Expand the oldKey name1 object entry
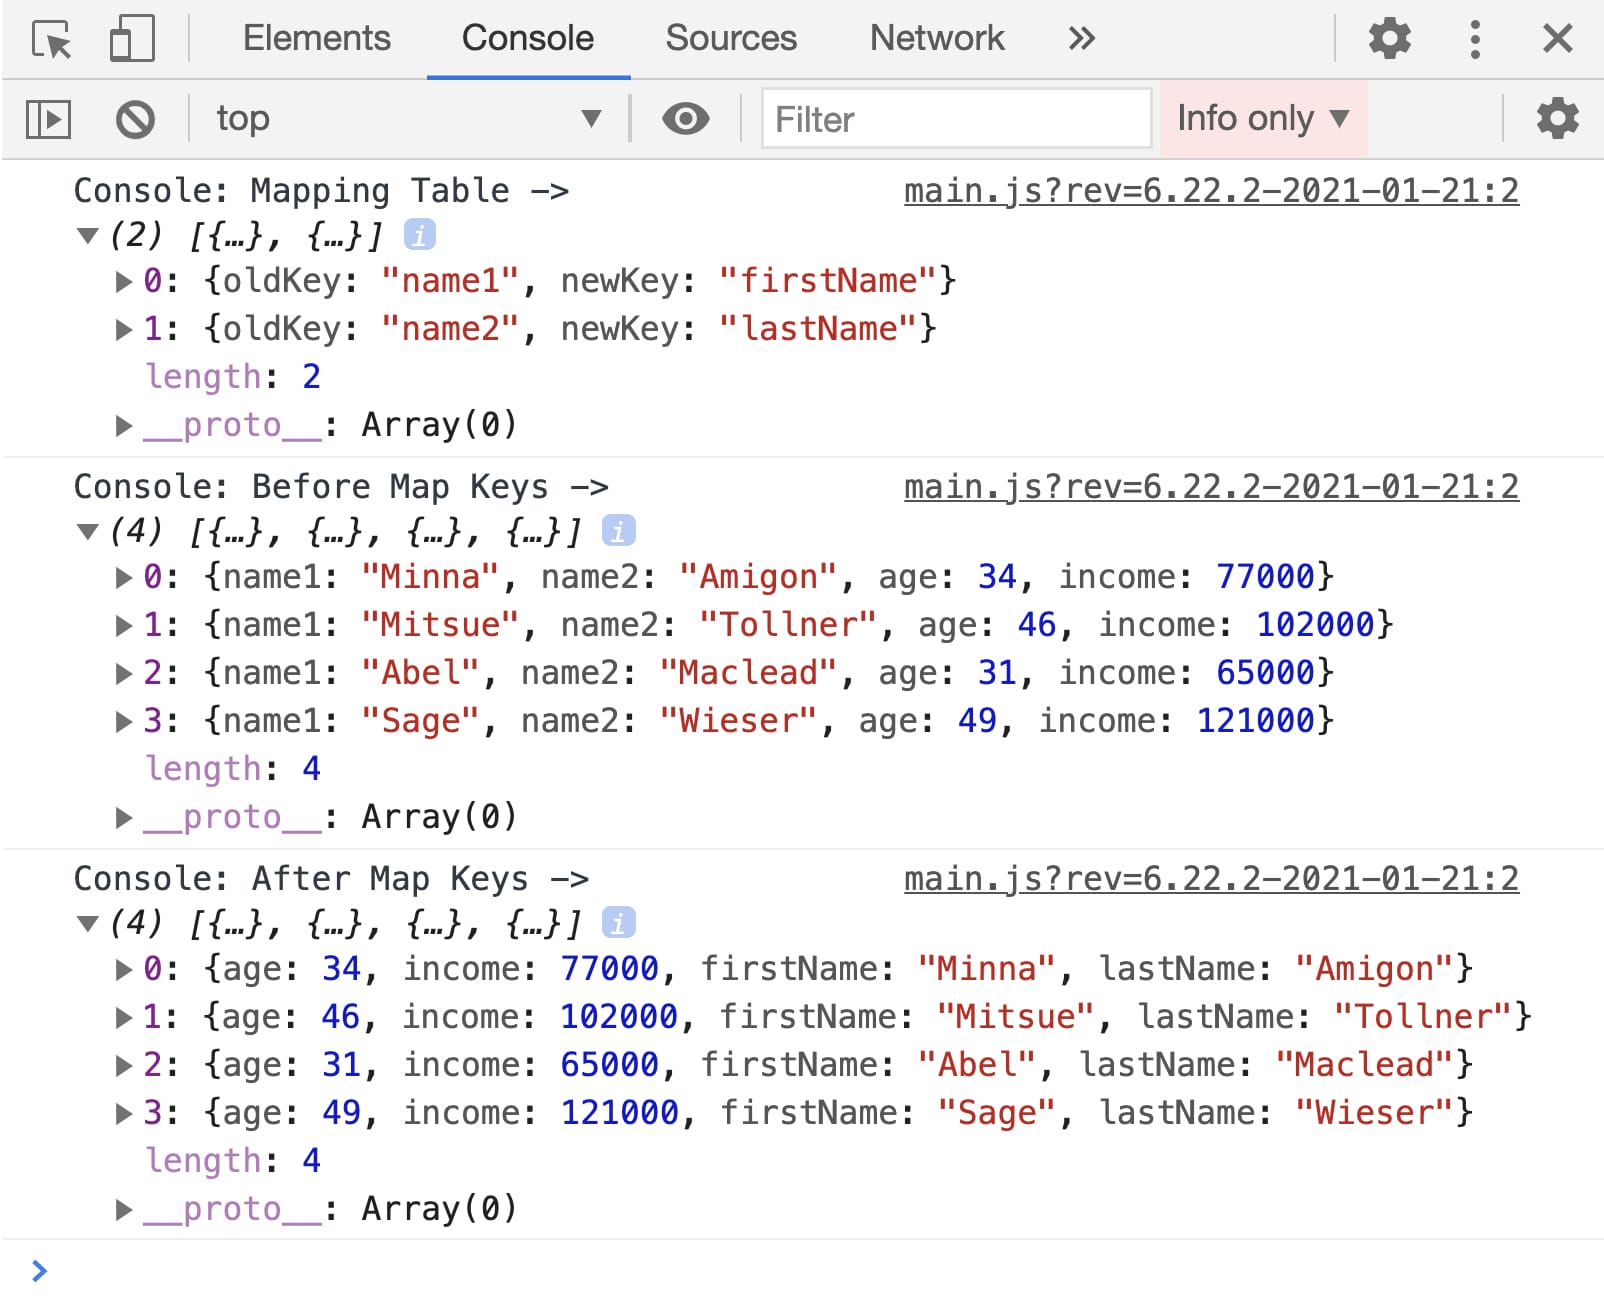 tap(123, 281)
